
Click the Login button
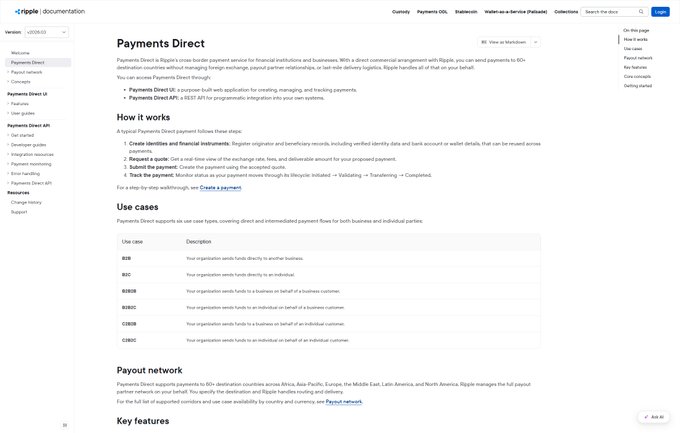tap(660, 12)
